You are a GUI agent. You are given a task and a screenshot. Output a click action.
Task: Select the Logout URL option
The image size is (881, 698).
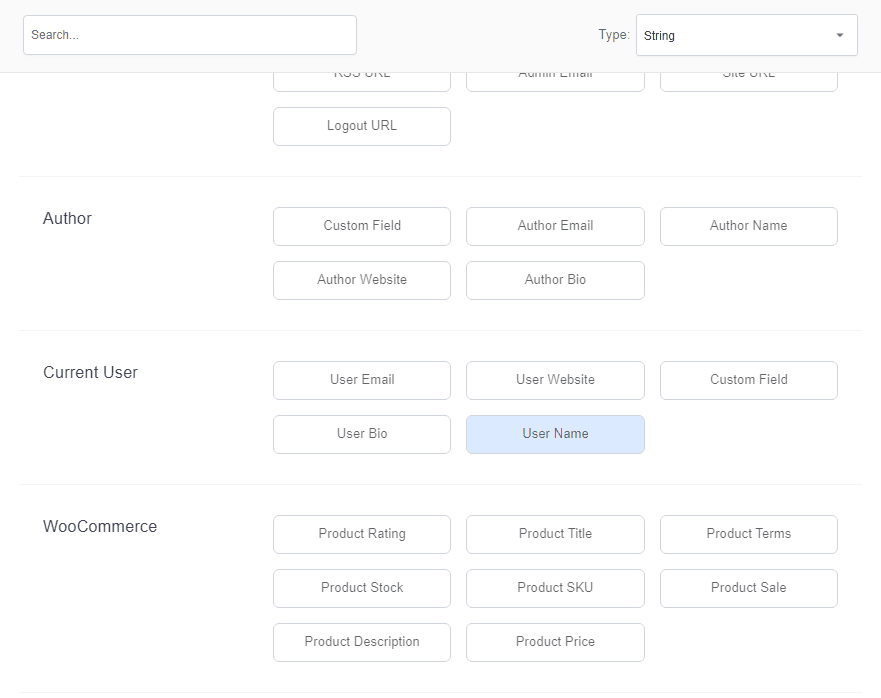(362, 126)
